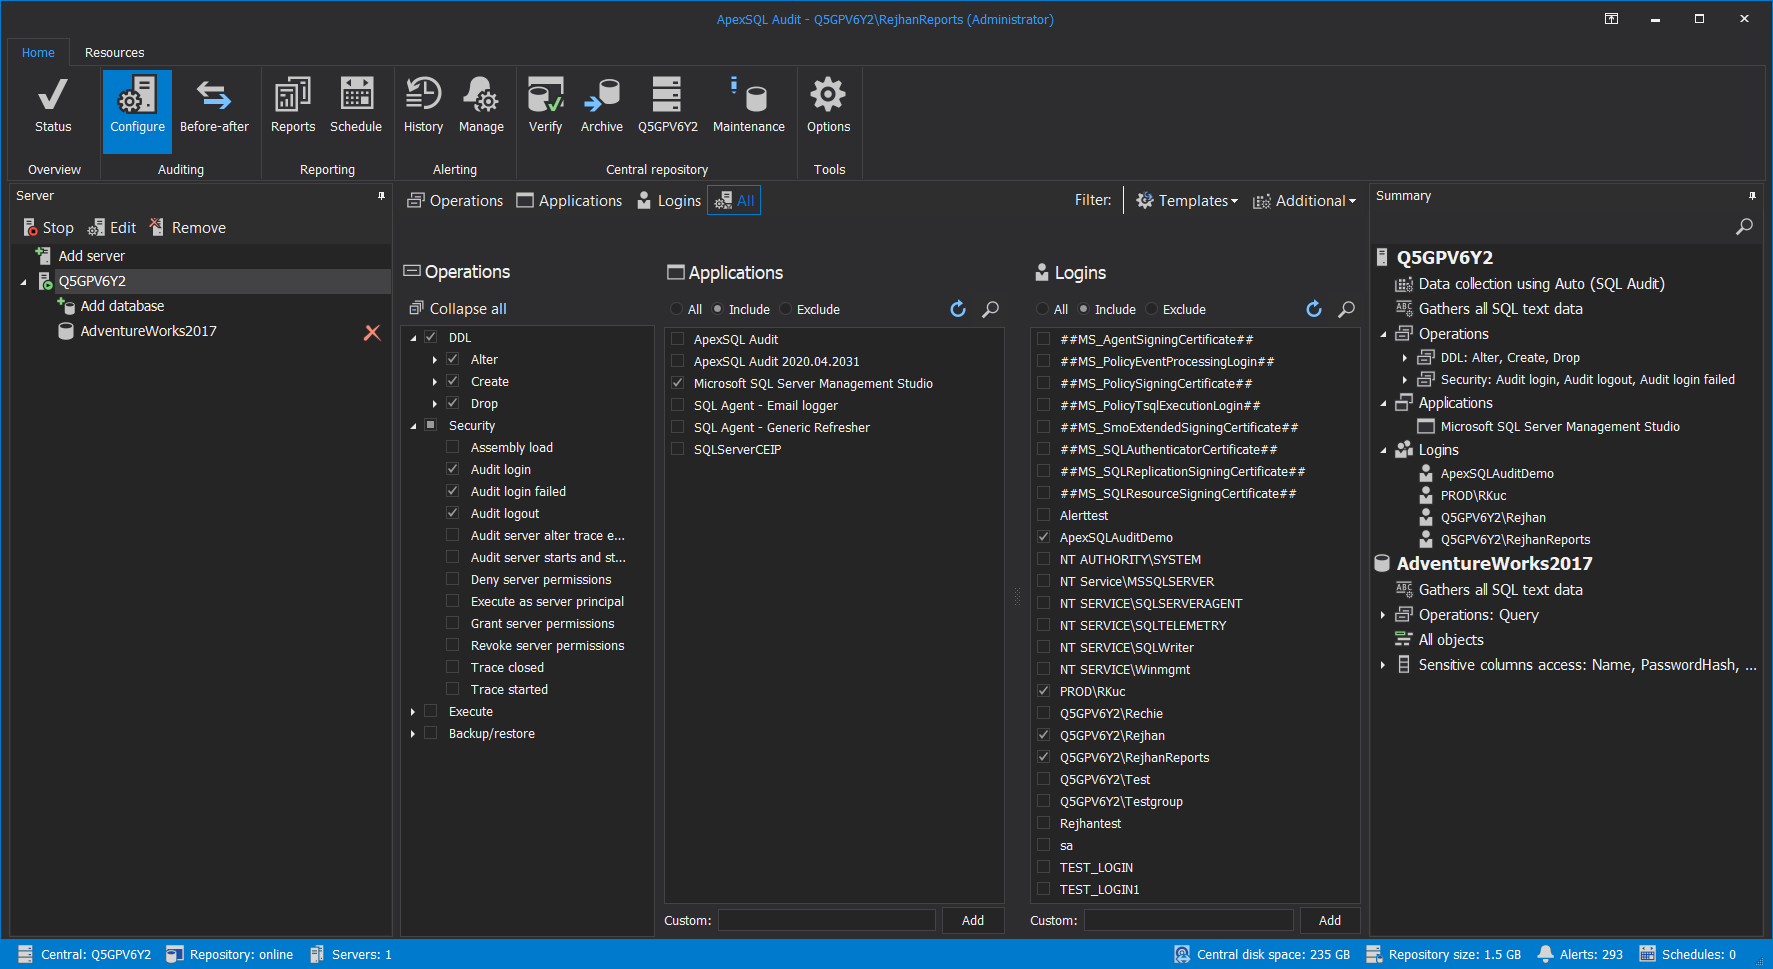Click Repository size in status bar
The height and width of the screenshot is (969, 1773).
[x=1443, y=954]
